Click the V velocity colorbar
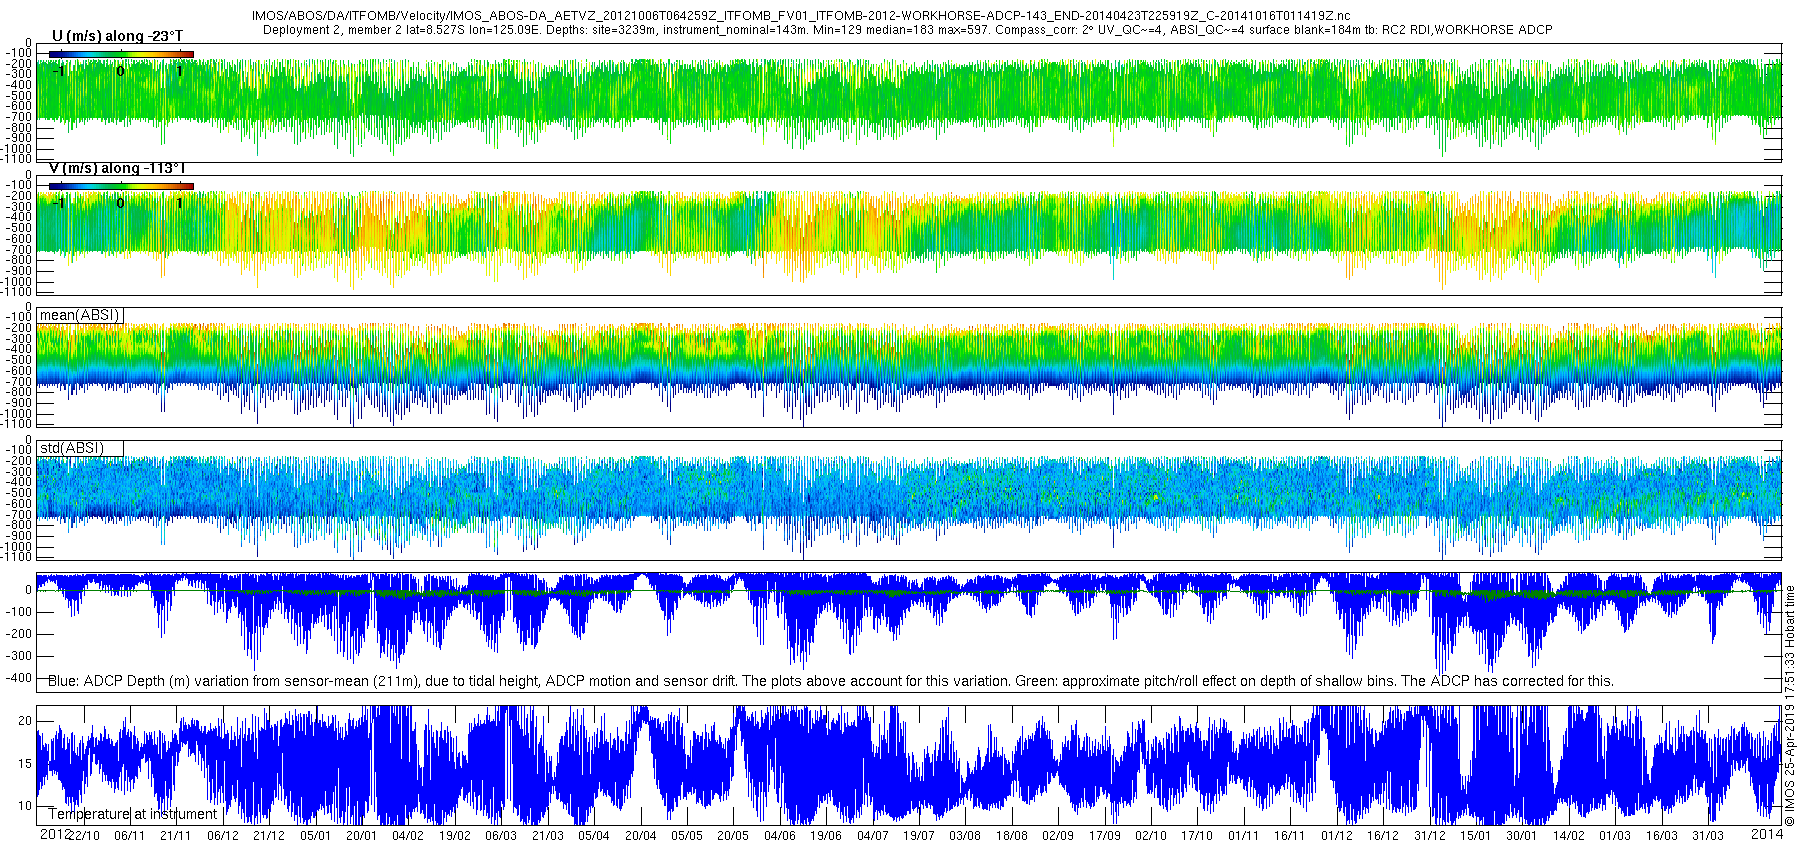This screenshot has height=850, width=1800. click(x=121, y=186)
